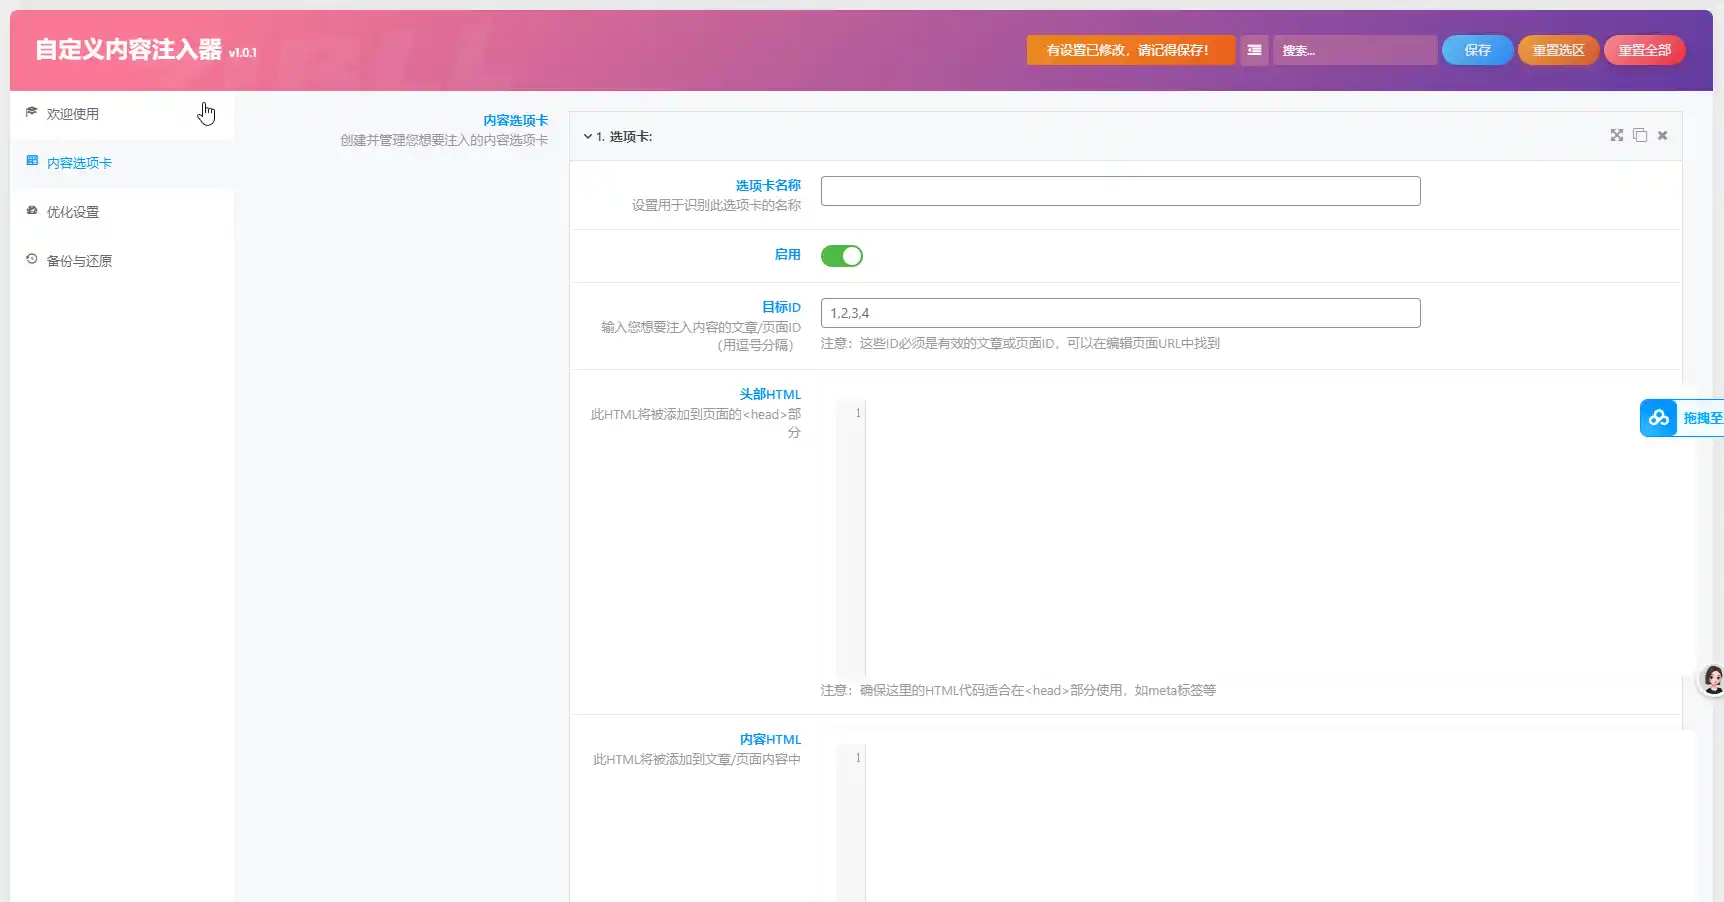Collapse the '1. 选项卡' accordion chevron
Viewport: 1724px width, 902px height.
click(x=588, y=137)
